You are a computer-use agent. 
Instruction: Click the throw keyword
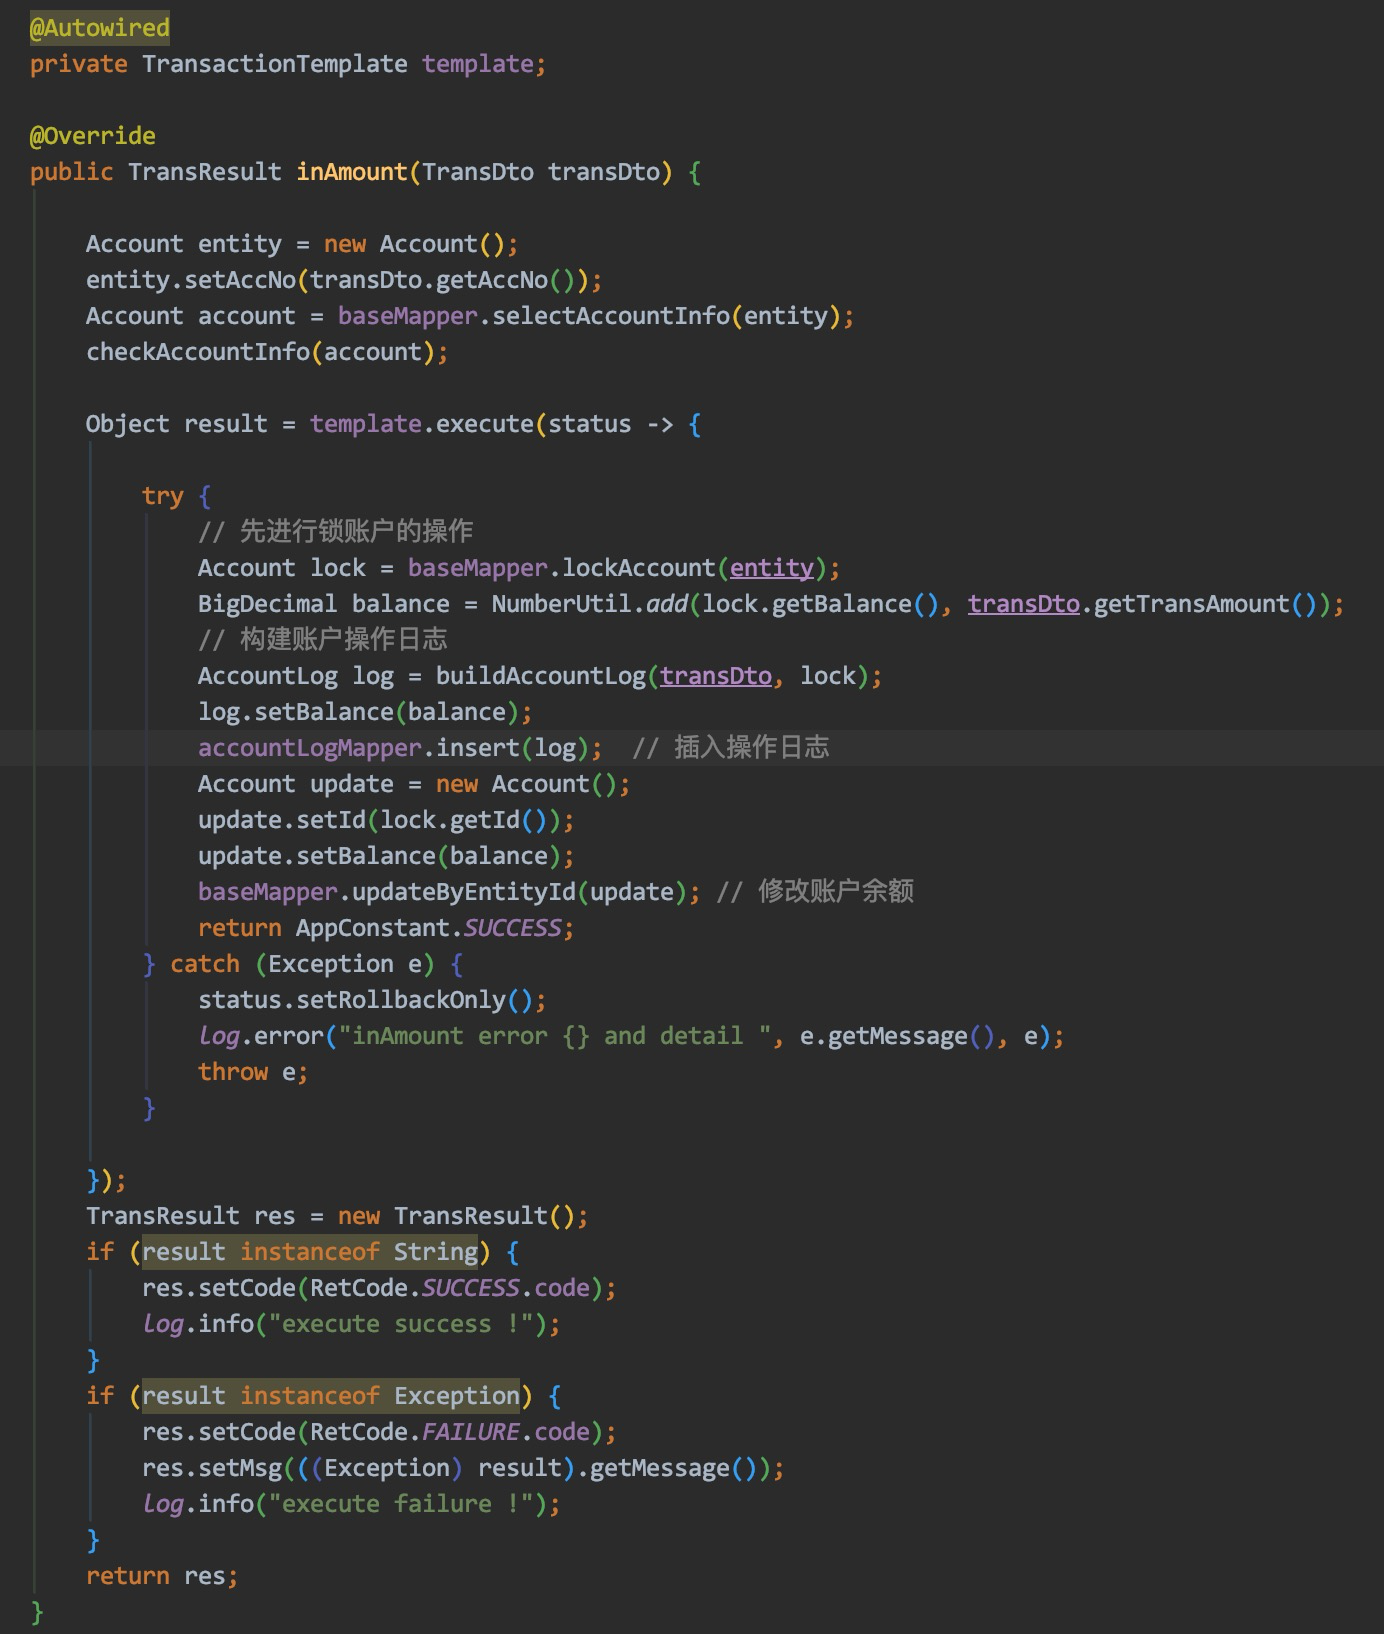click(x=233, y=1072)
